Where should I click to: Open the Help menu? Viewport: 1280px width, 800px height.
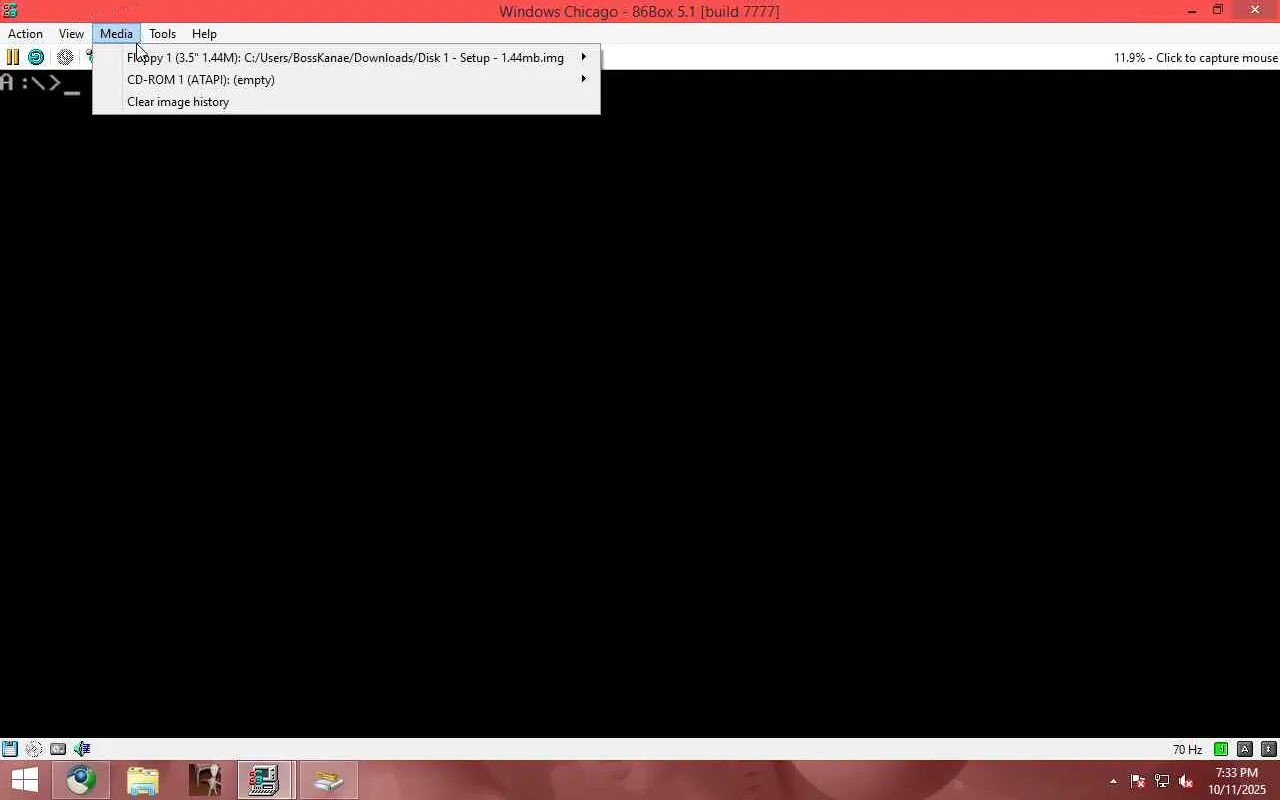[x=204, y=34]
